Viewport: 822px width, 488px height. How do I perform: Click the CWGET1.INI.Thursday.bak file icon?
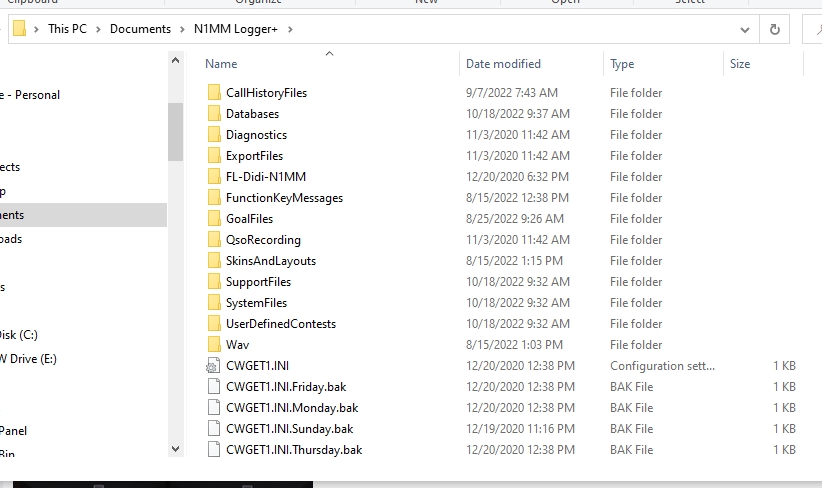click(214, 449)
